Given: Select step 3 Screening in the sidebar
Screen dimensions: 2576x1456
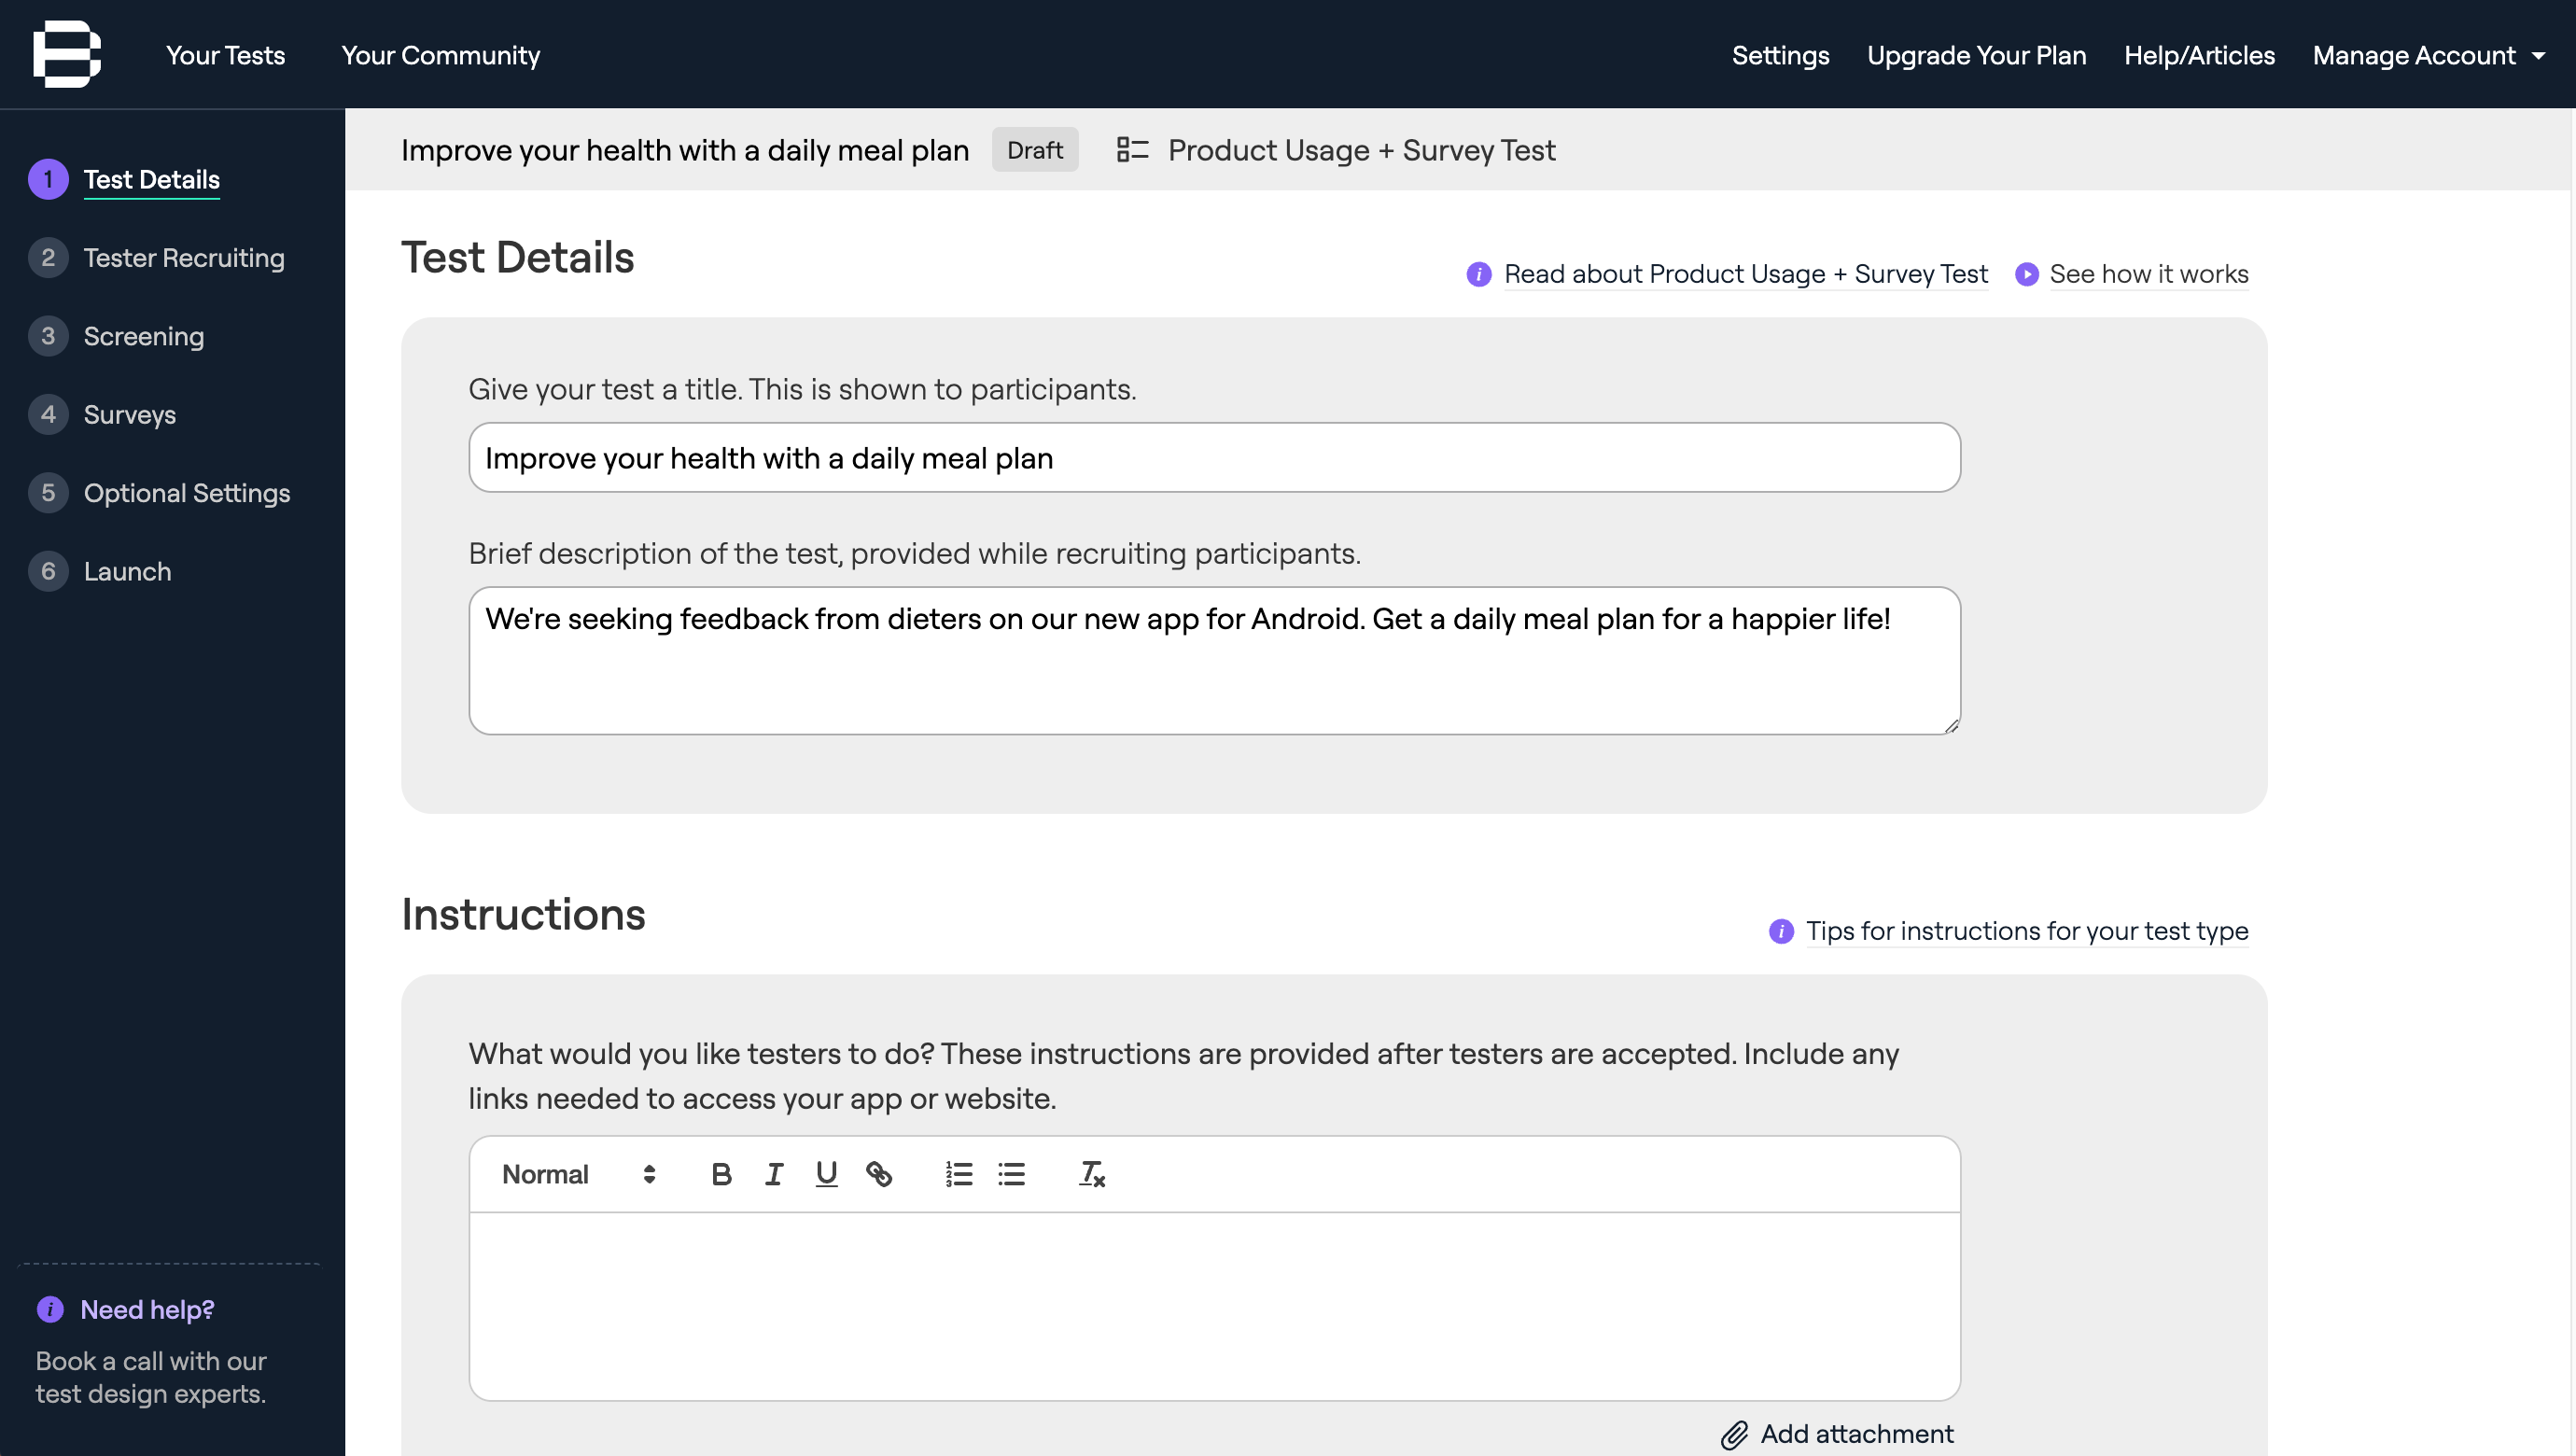Looking at the screenshot, I should (x=143, y=336).
